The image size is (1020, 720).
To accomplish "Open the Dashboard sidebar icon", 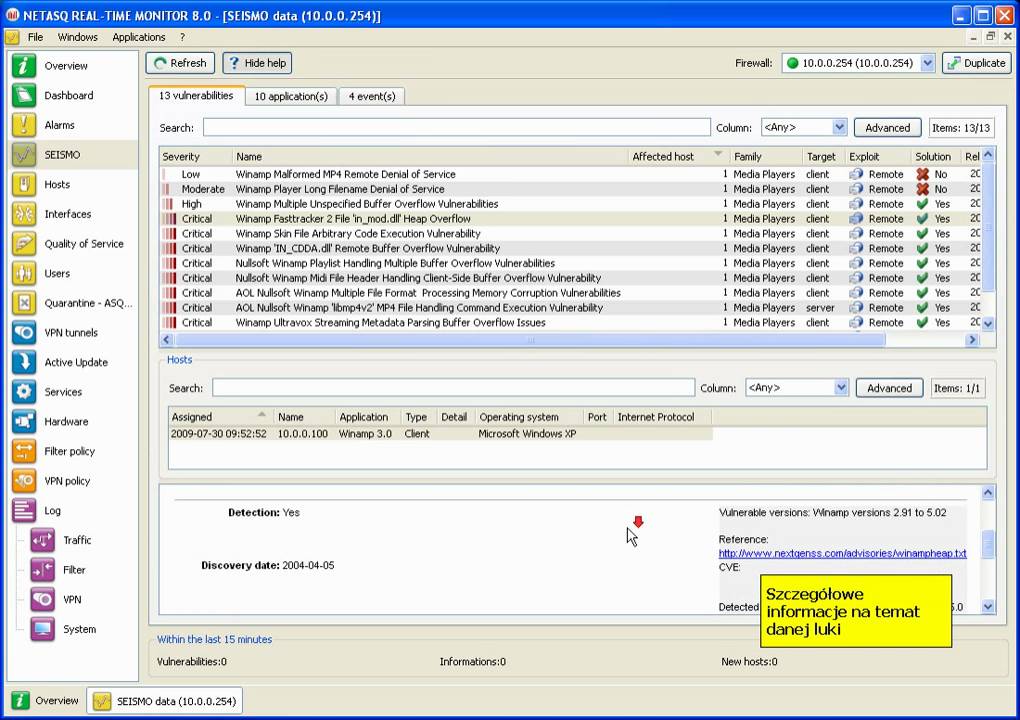I will point(24,96).
